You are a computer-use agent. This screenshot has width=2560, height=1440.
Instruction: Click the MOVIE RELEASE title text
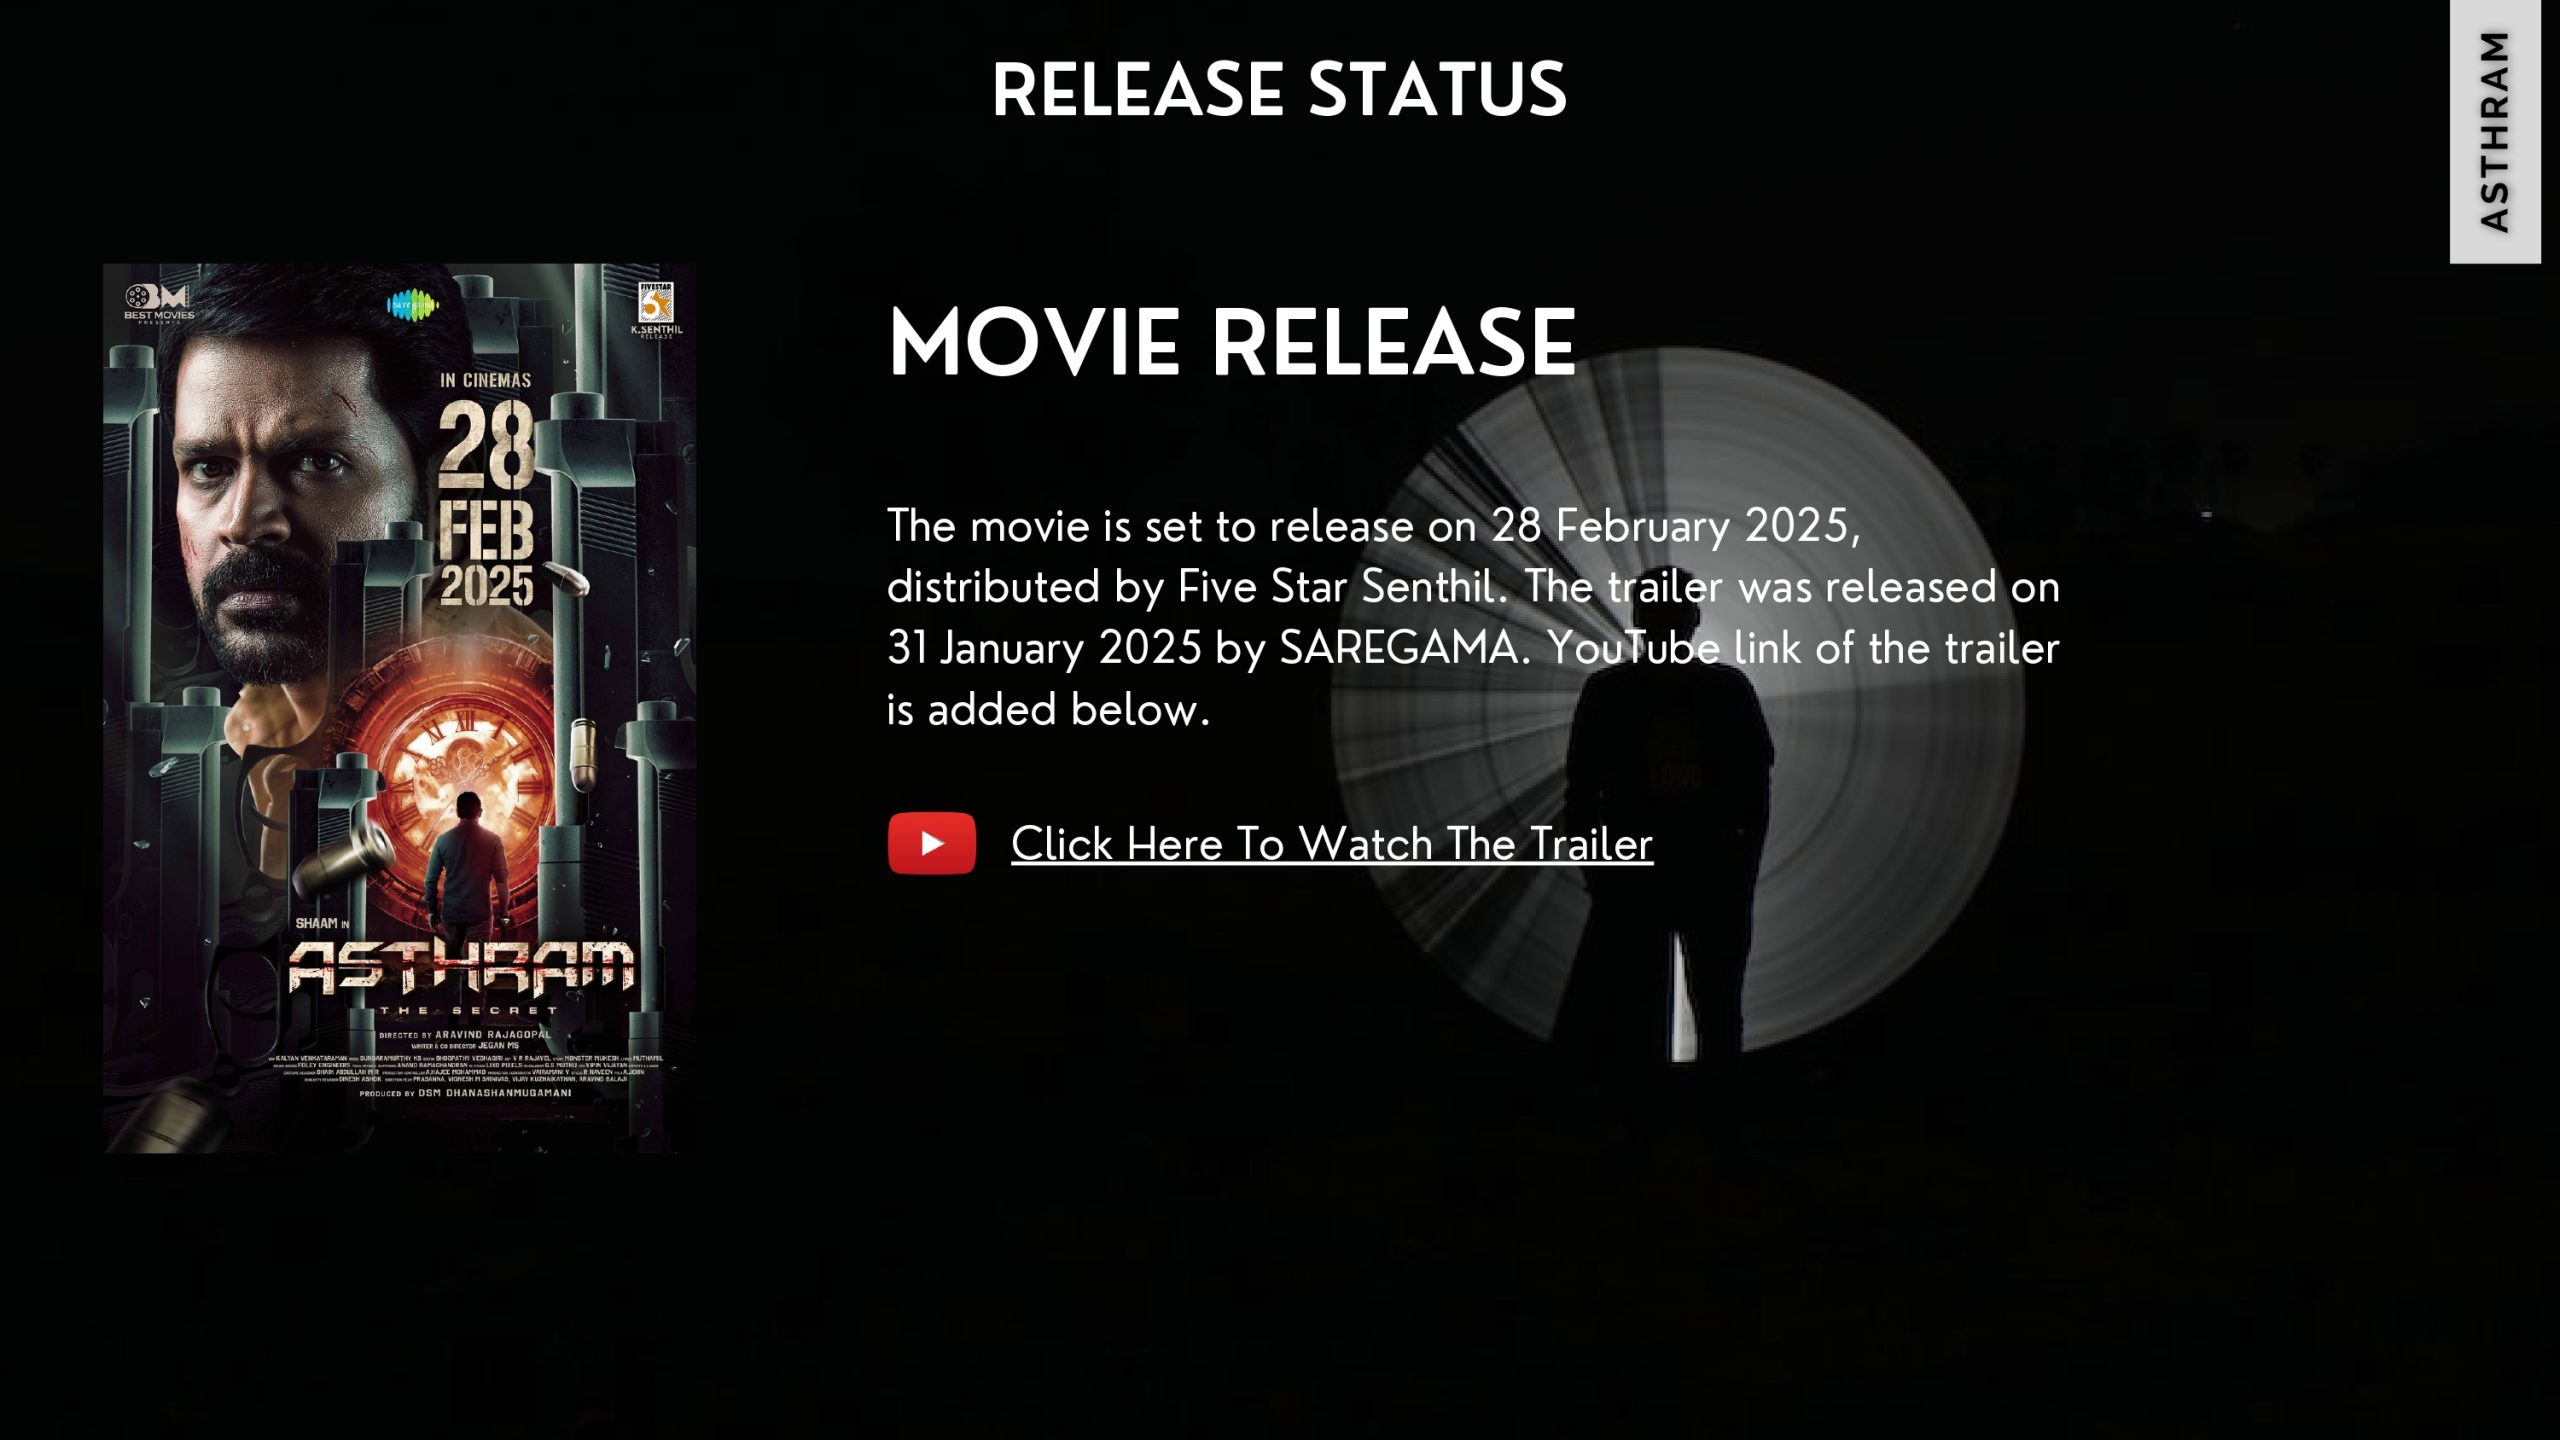coord(1232,343)
